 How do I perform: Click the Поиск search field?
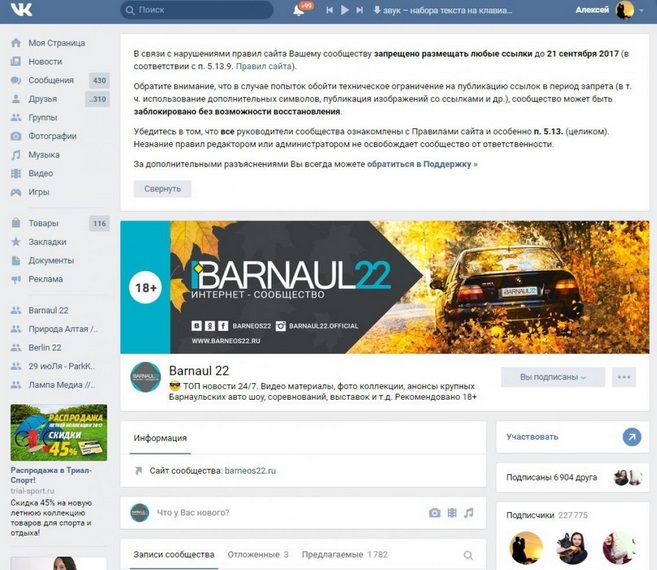[200, 10]
